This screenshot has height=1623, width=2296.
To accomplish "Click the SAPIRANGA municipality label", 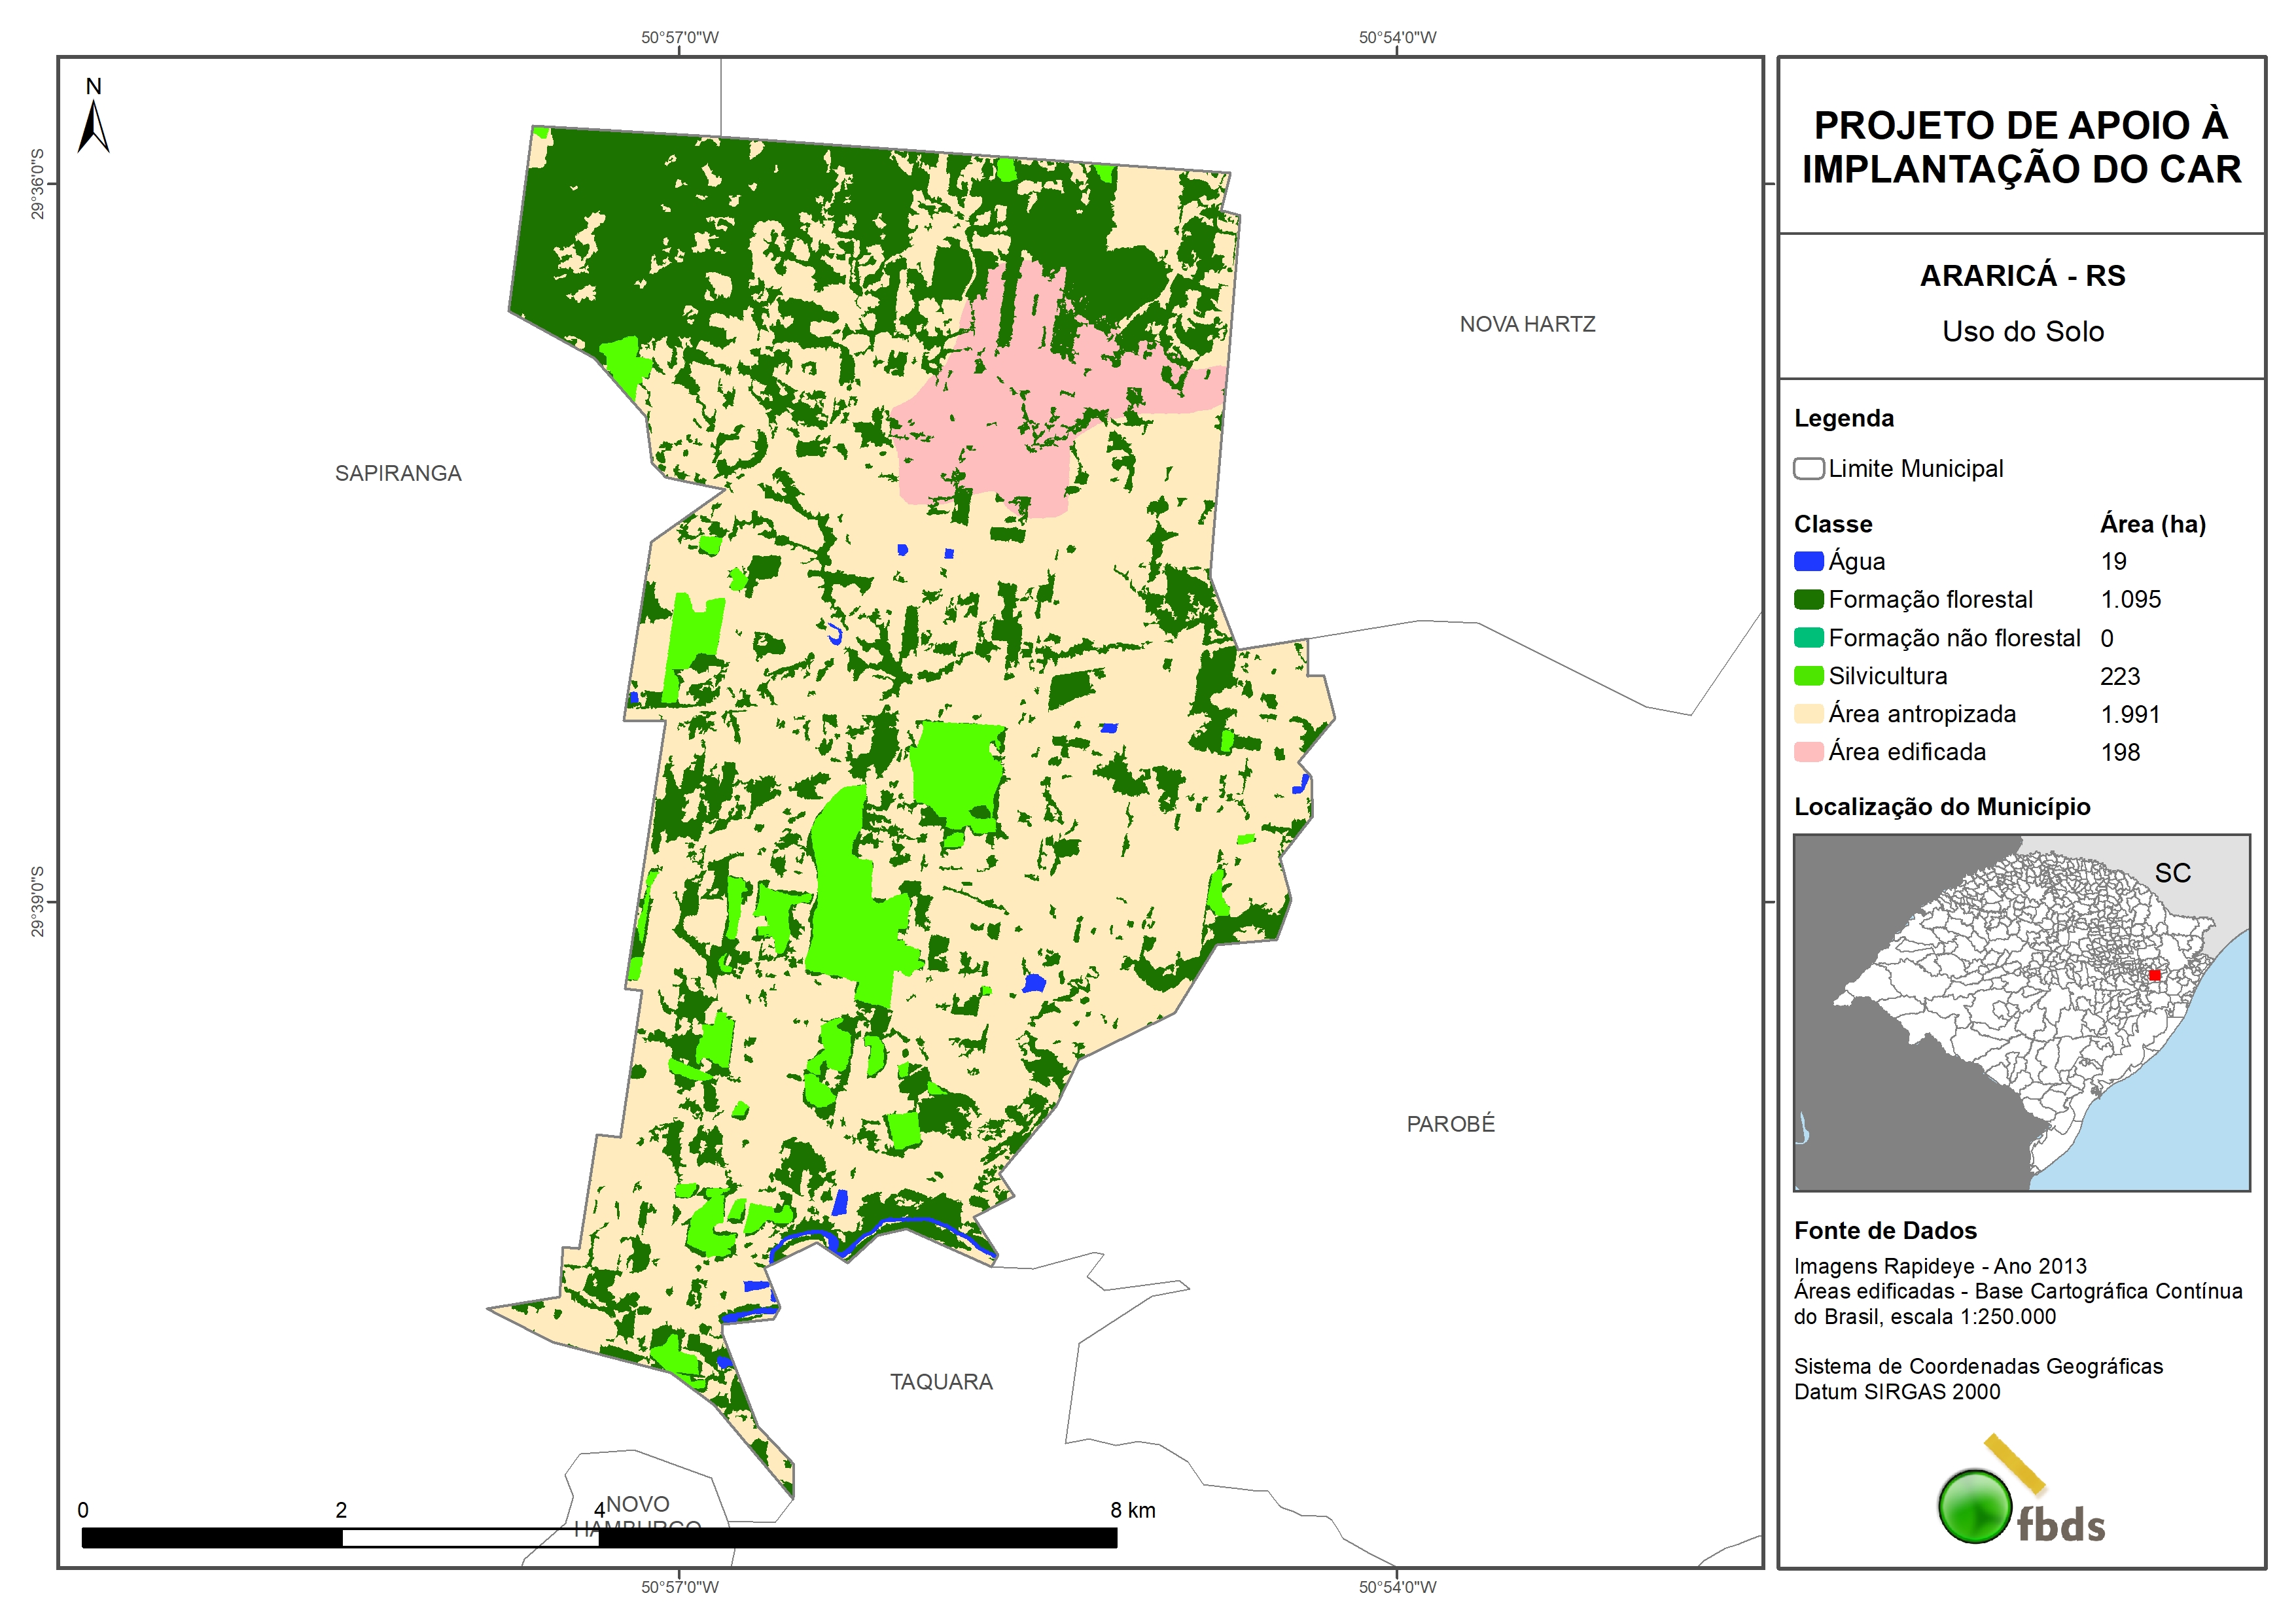I will tap(398, 474).
